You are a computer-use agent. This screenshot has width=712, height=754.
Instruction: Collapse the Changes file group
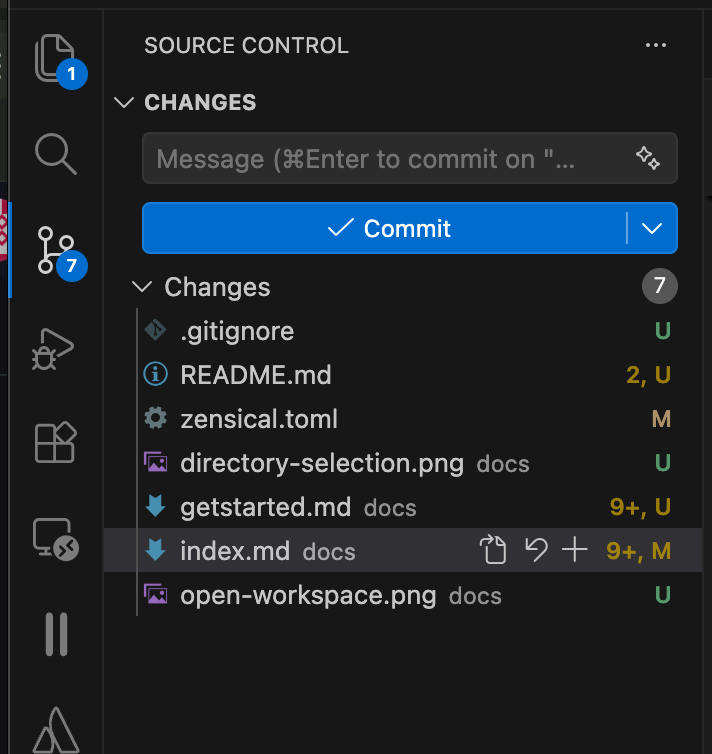click(x=142, y=287)
